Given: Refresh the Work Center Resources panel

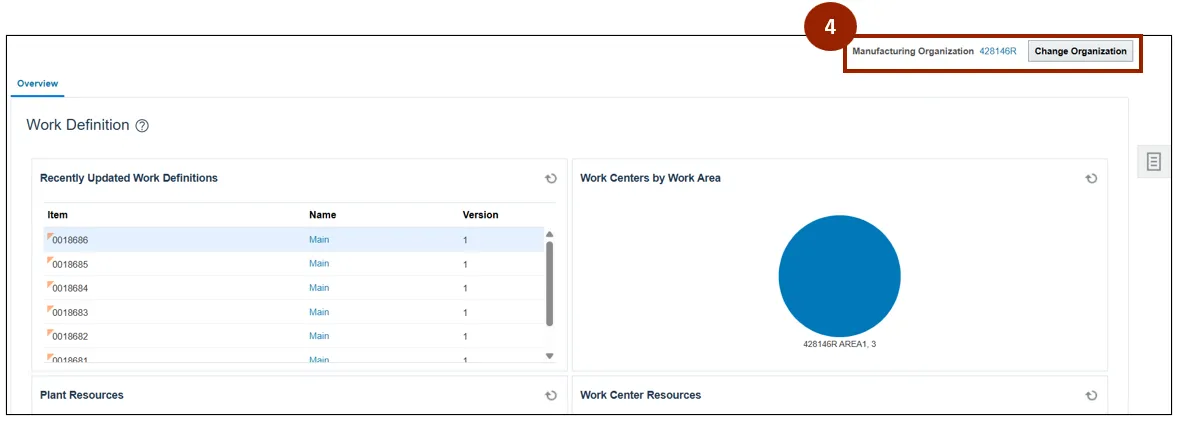Looking at the screenshot, I should [x=1091, y=396].
